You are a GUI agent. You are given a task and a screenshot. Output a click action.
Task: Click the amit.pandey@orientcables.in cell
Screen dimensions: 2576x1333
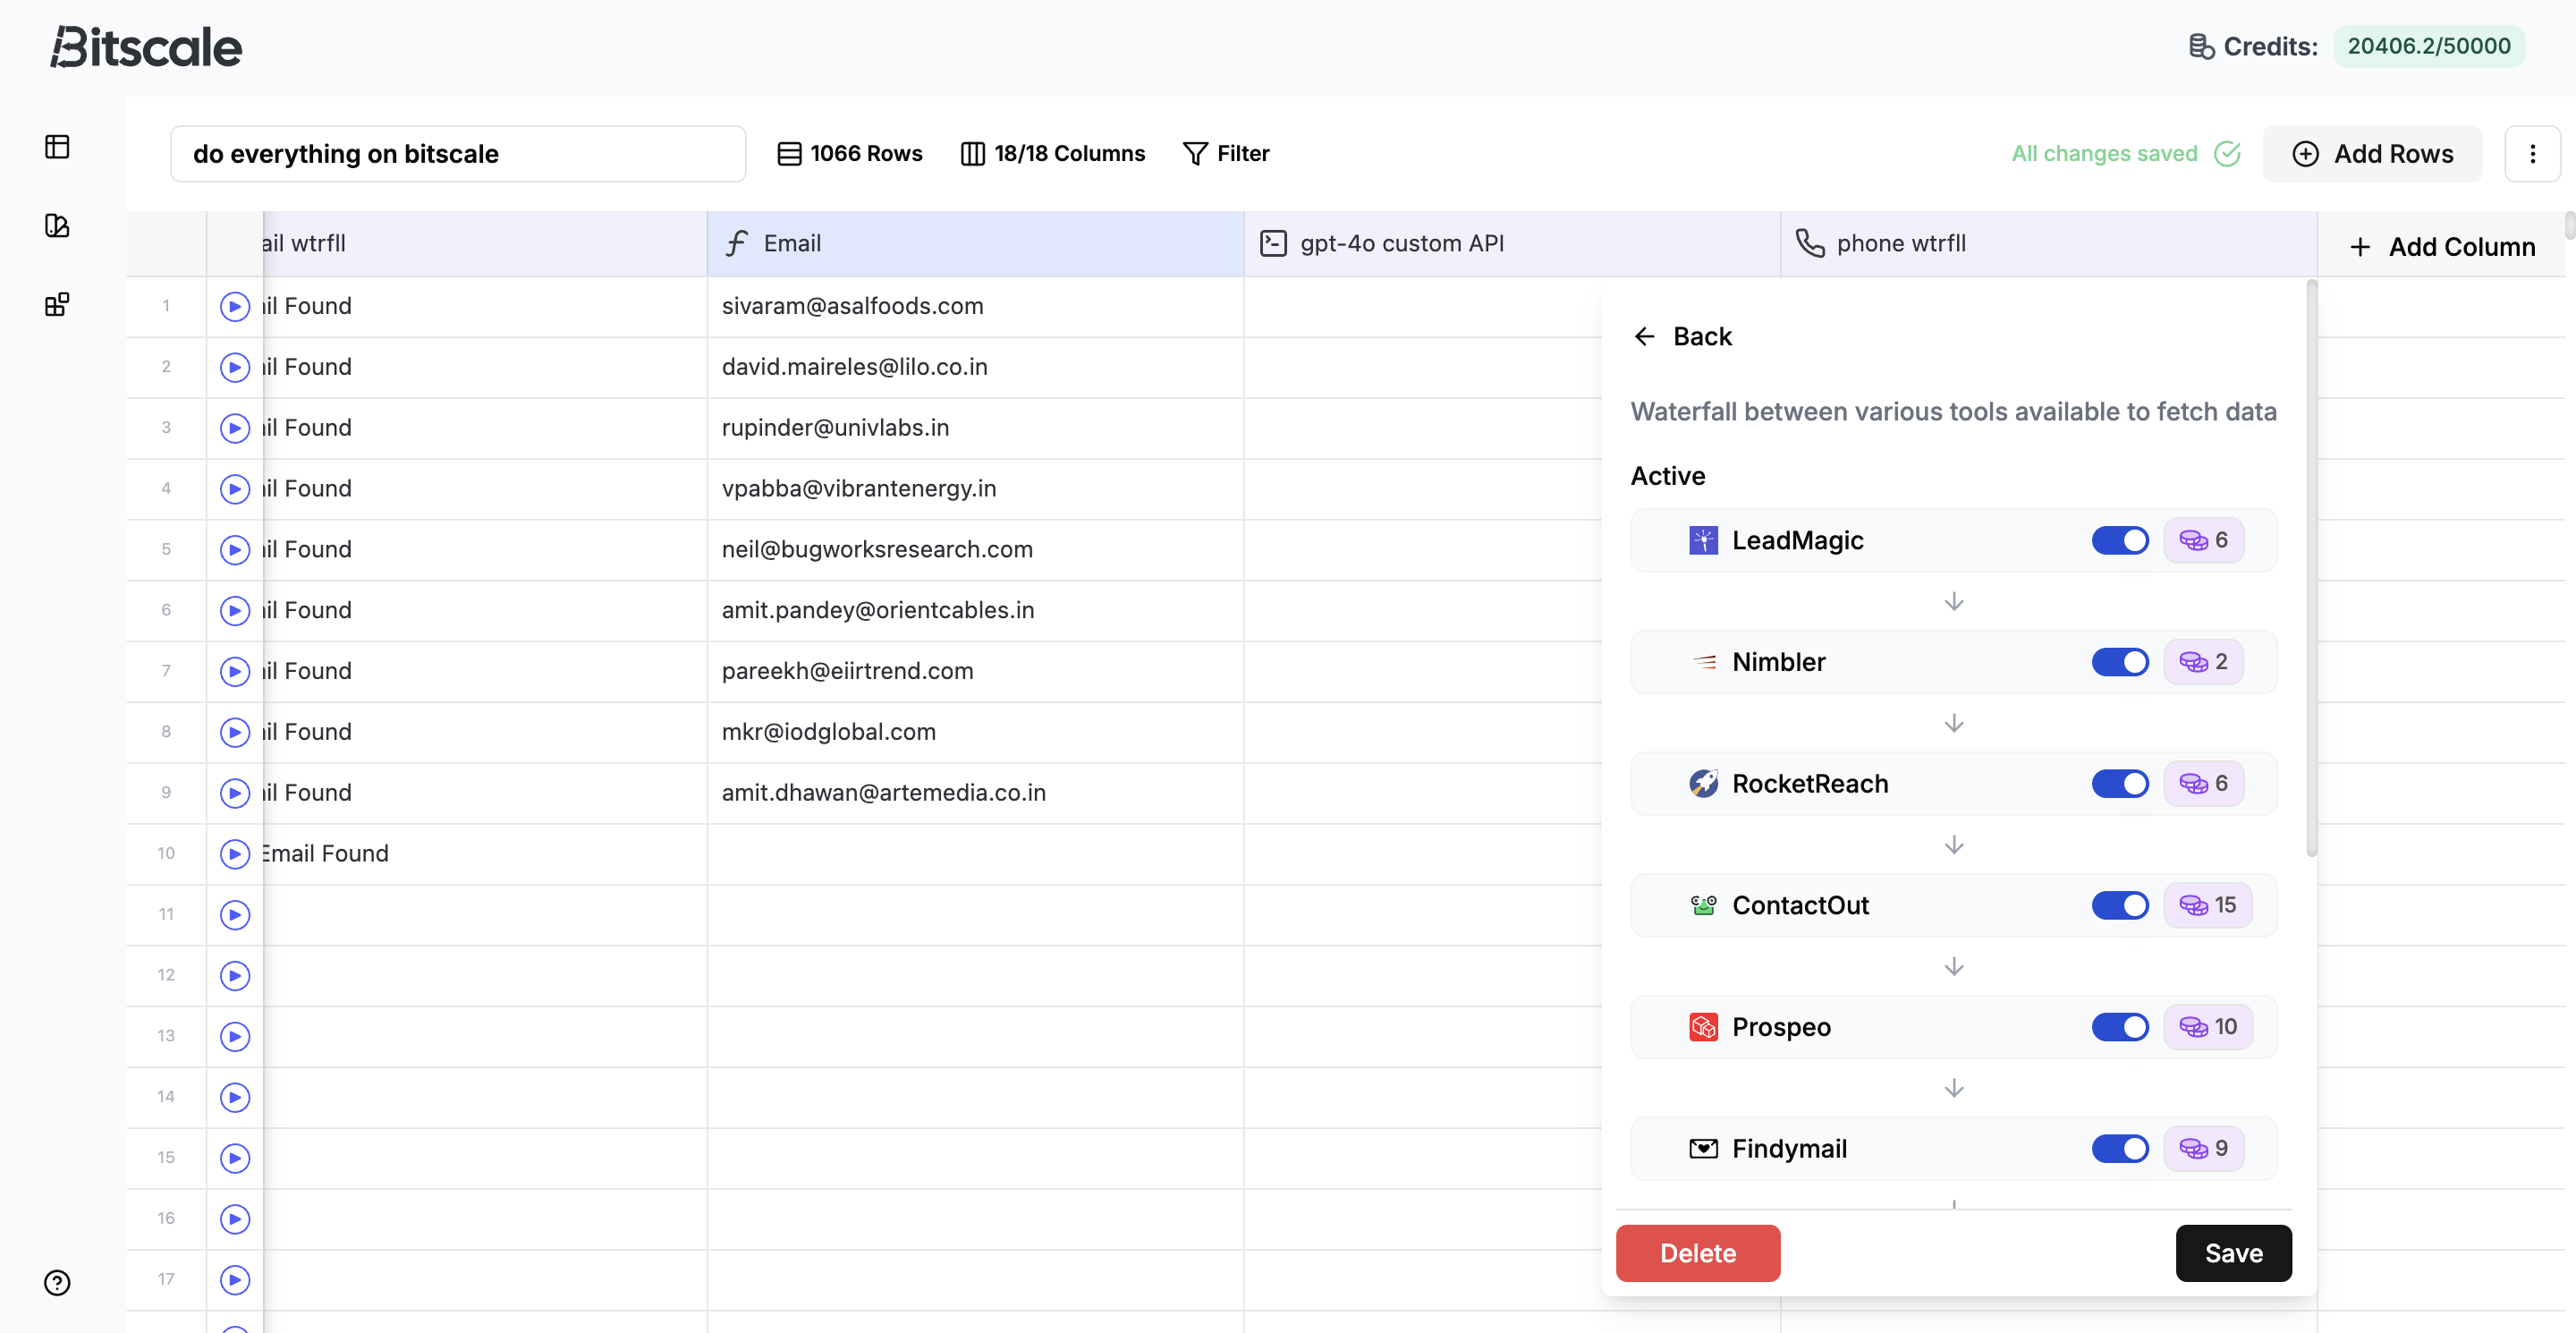point(975,611)
